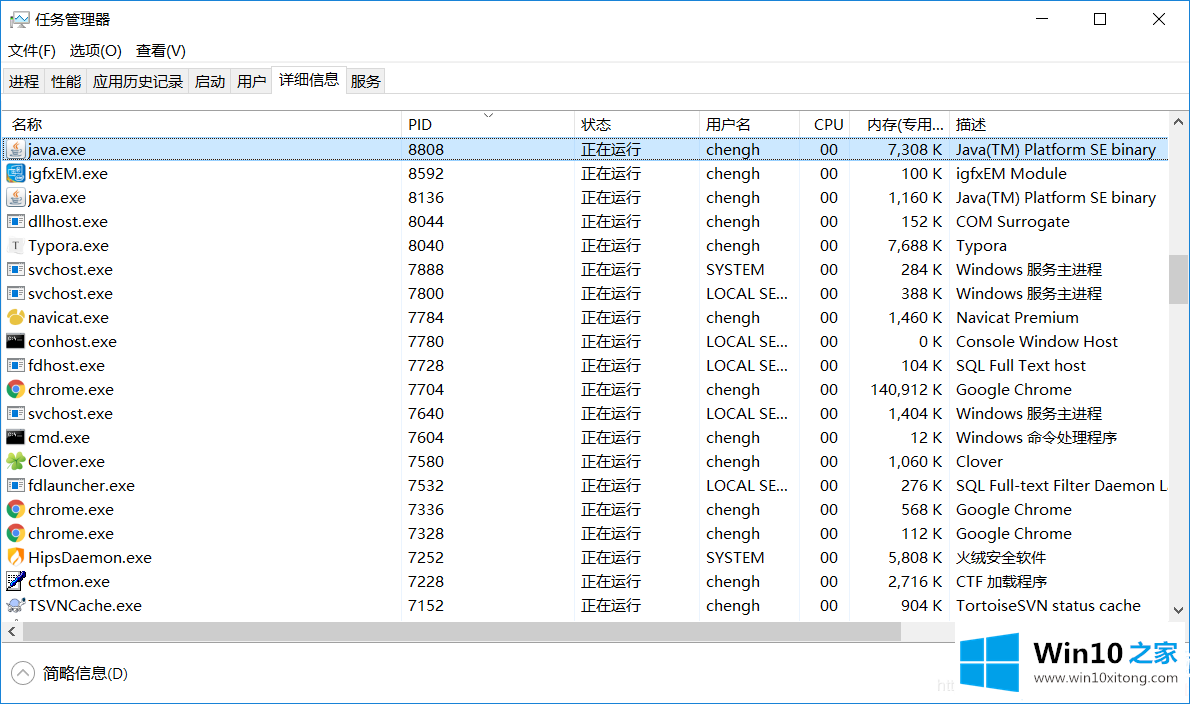Click the TortoiseSVN status cache description

tap(1048, 605)
